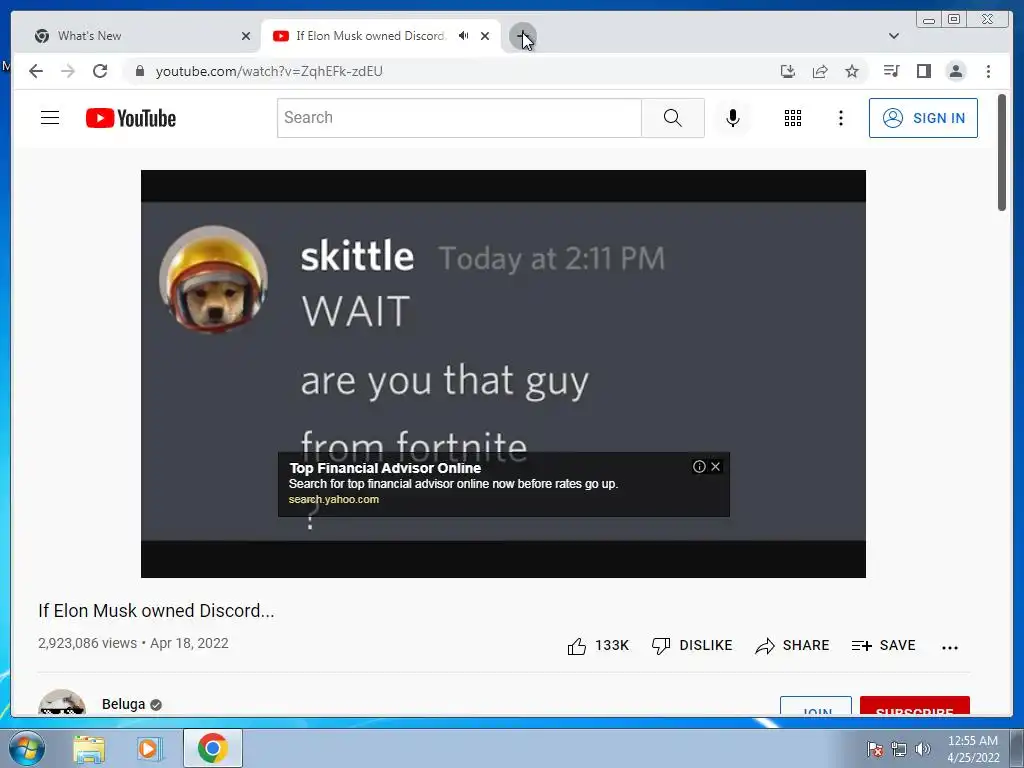Reload the page with refresh icon

click(100, 71)
